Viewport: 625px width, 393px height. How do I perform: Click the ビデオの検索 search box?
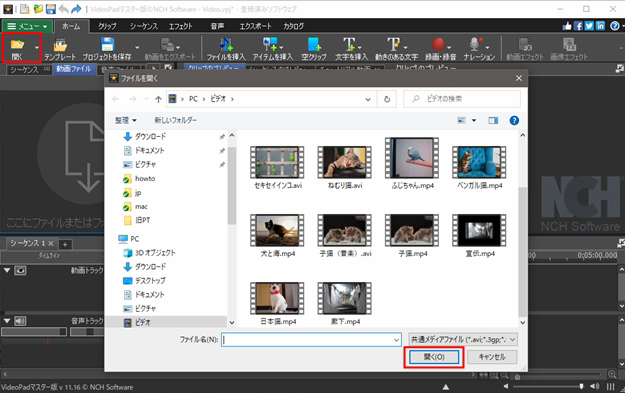coord(462,99)
